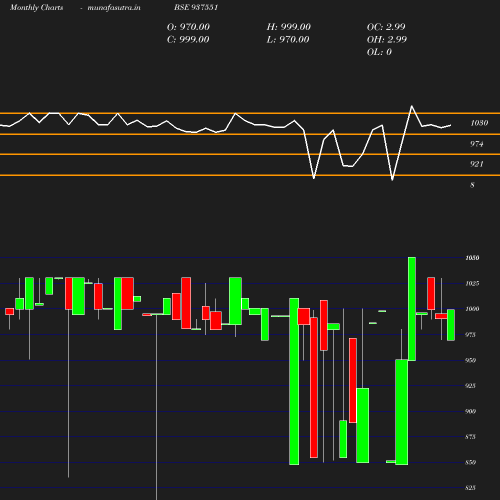The height and width of the screenshot is (500, 500).
Task: Click the "850" price axis label
Action: click(470, 462)
